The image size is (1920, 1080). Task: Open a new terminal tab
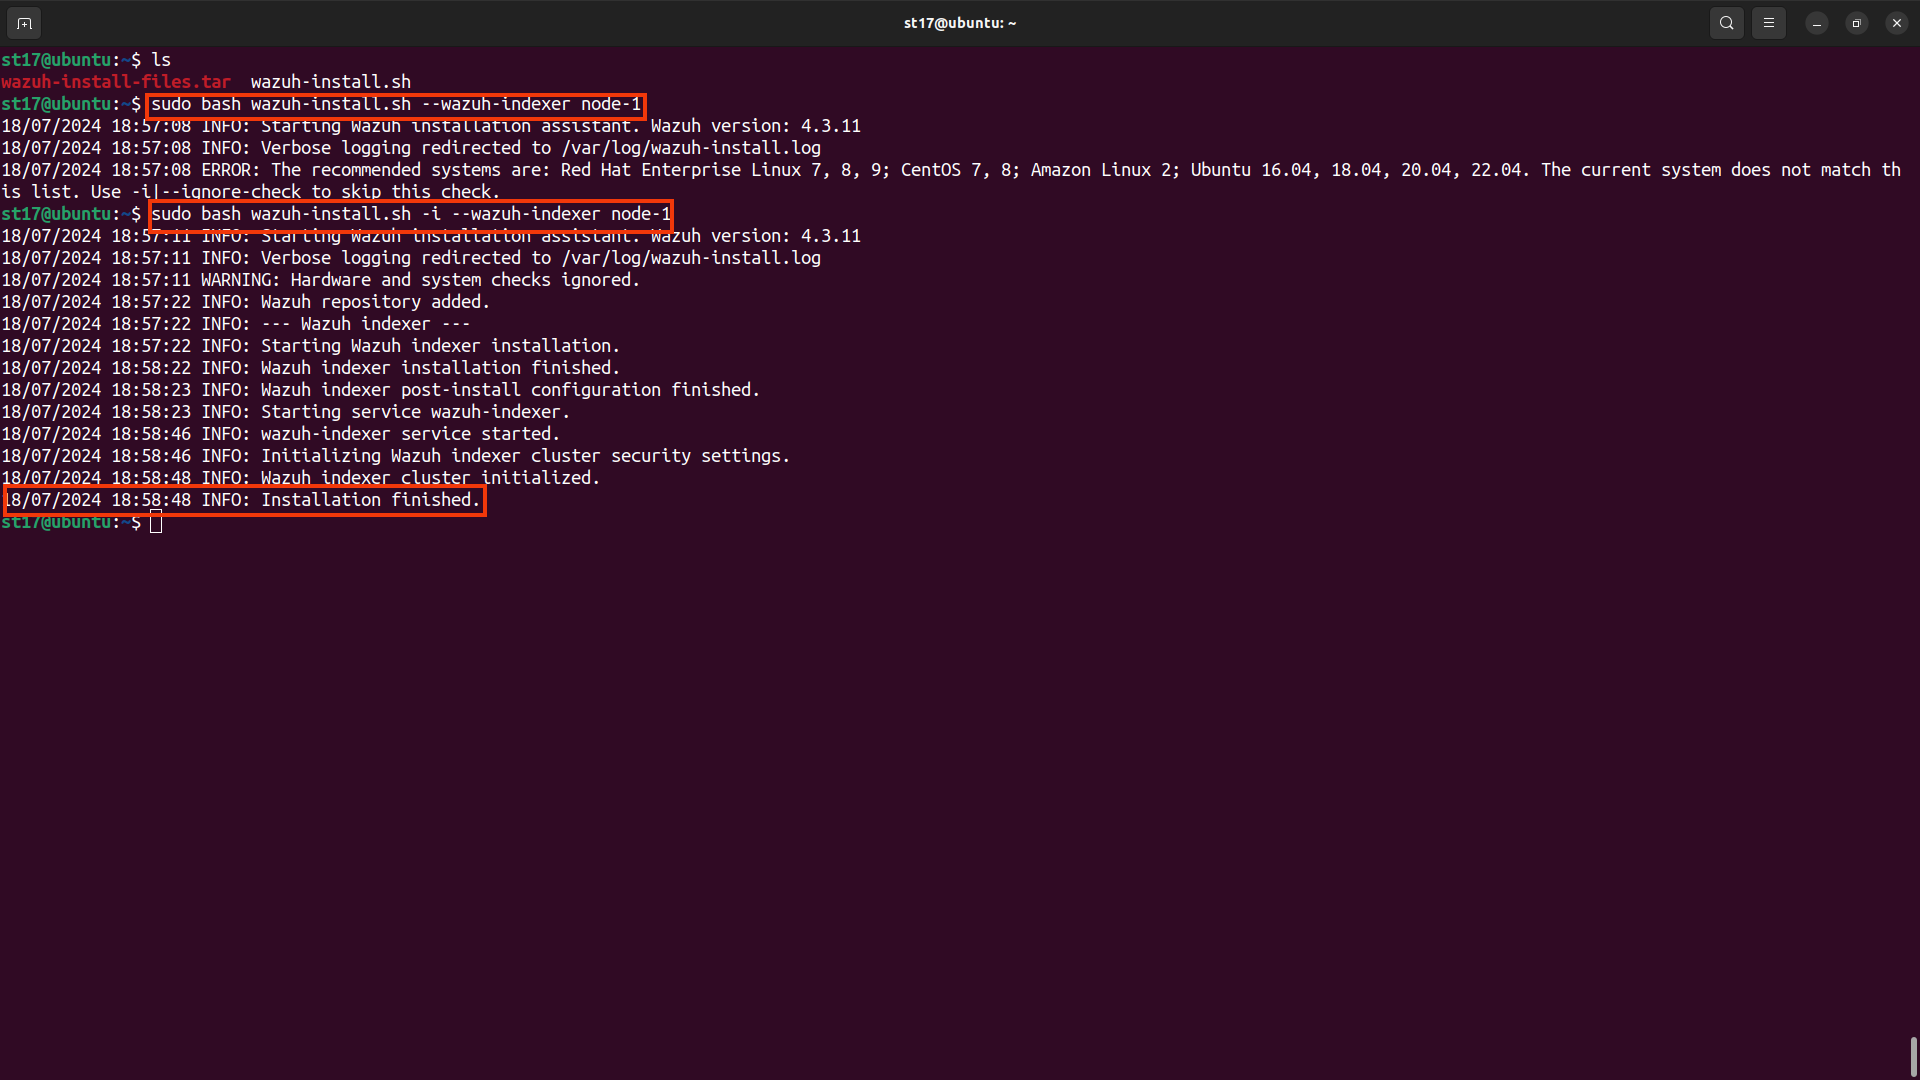(x=25, y=23)
